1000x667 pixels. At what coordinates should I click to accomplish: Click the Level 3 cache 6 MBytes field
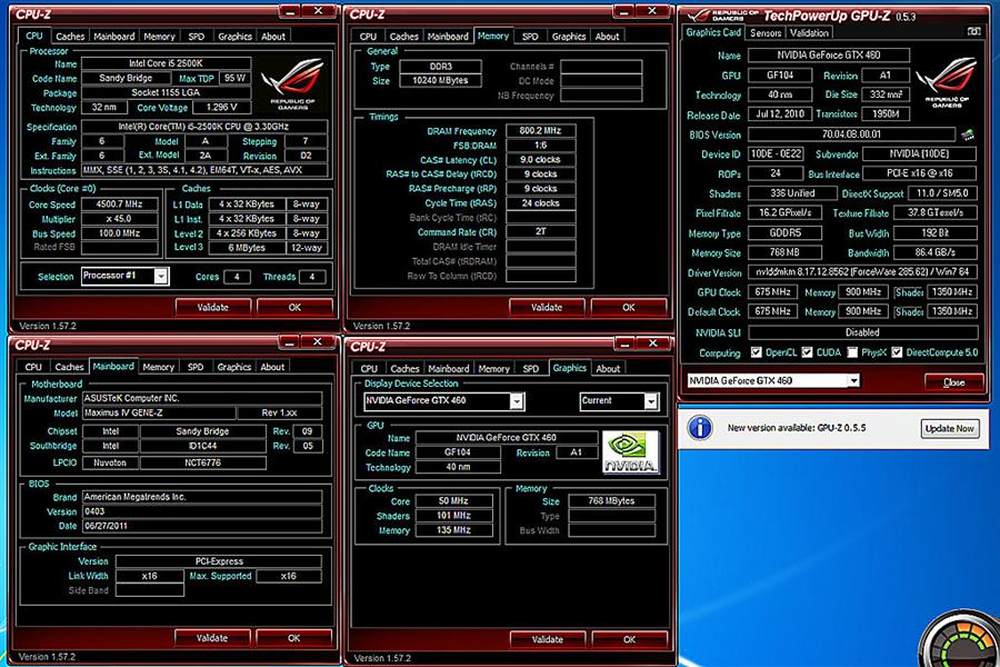tap(246, 247)
